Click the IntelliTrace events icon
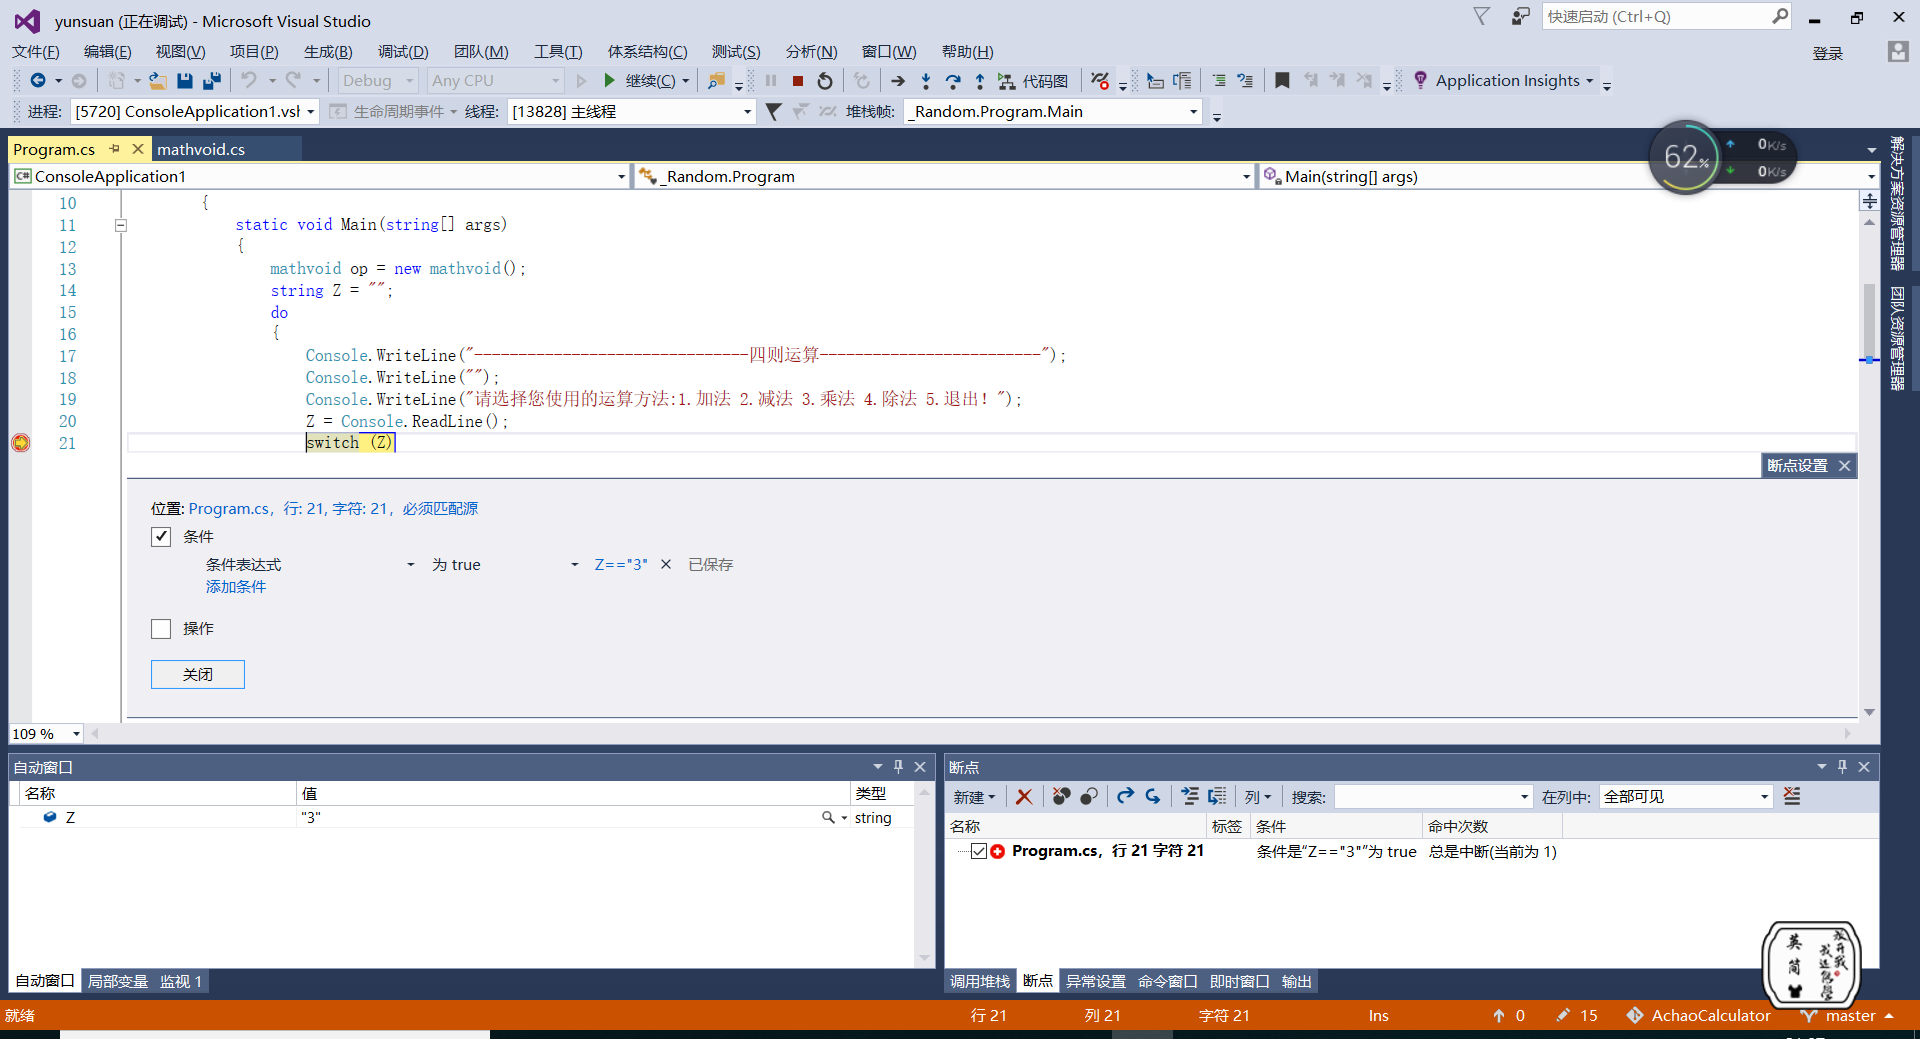The image size is (1920, 1039). click(1100, 81)
